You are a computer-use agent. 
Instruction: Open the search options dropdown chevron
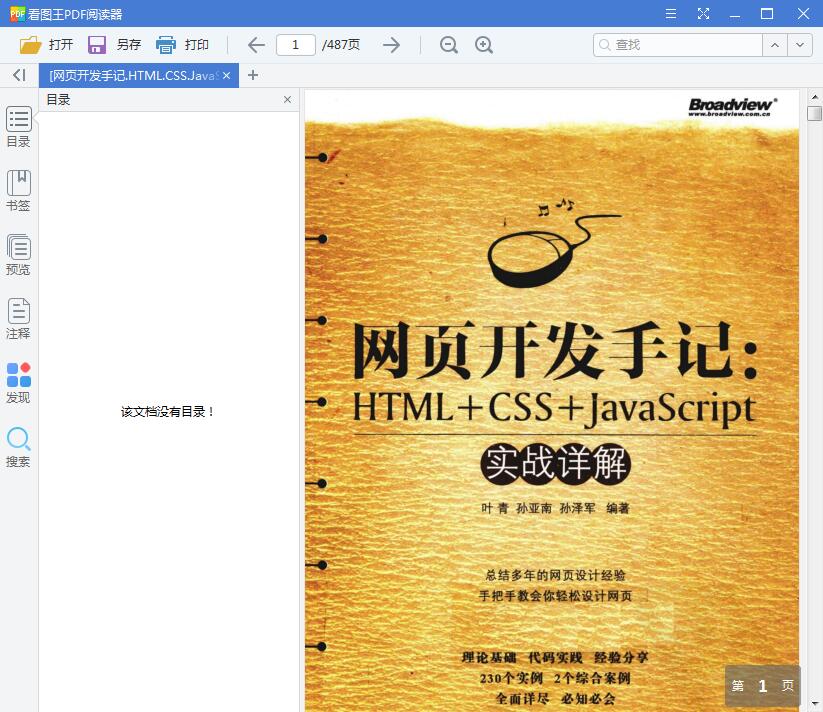(800, 45)
